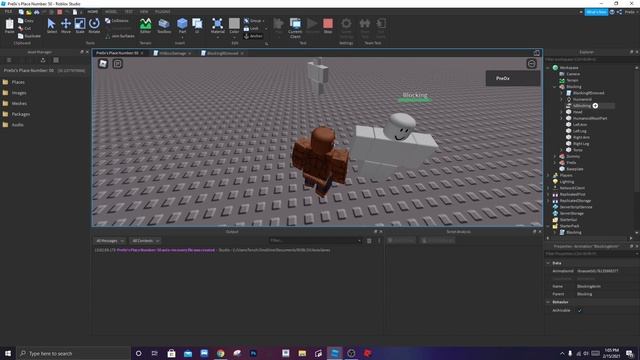Collapse the Blocking model in Explorer

coord(555,87)
